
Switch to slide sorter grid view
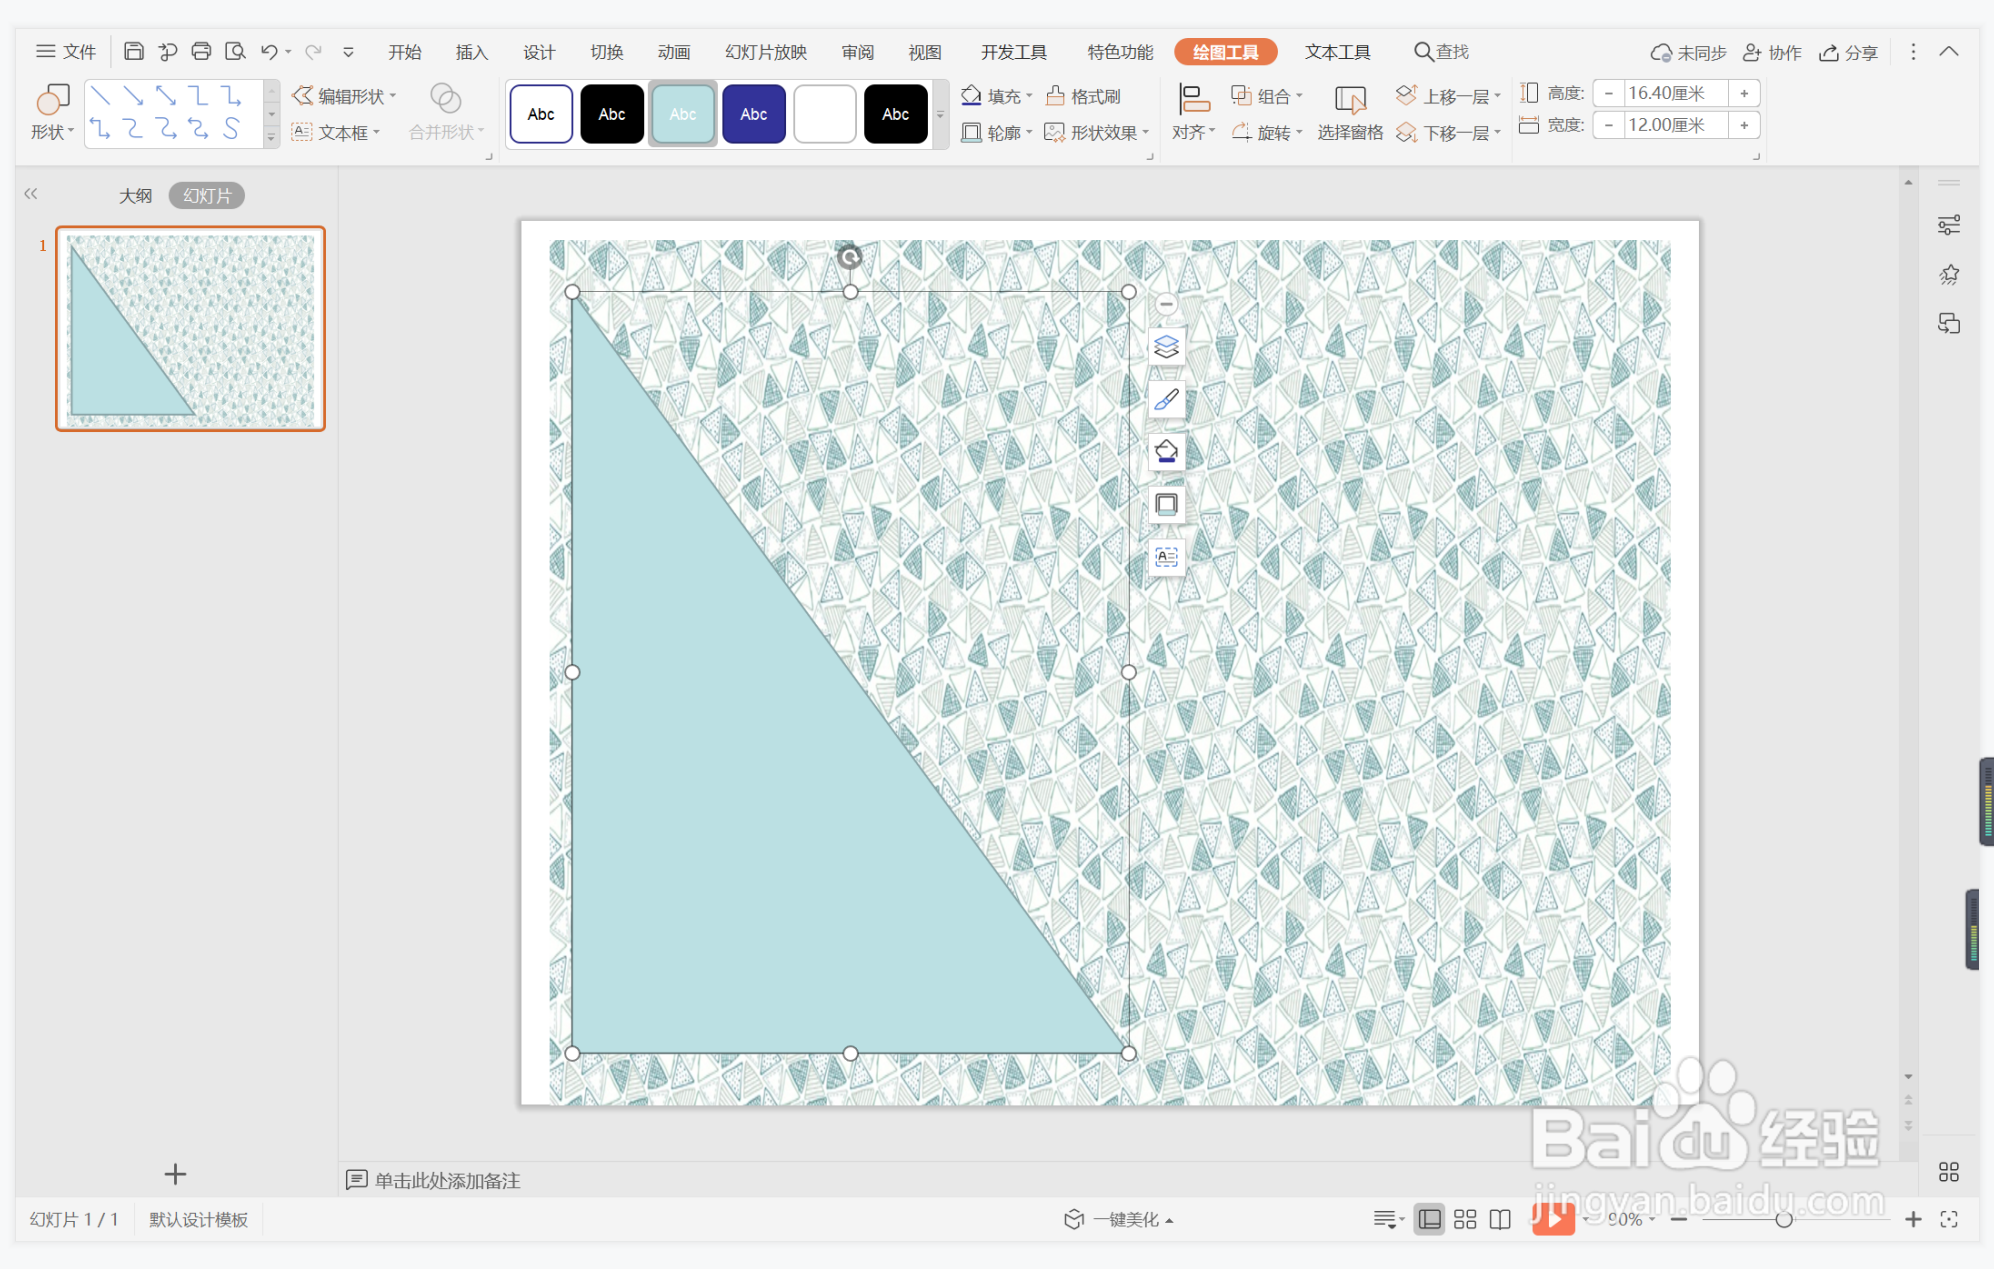point(1465,1219)
